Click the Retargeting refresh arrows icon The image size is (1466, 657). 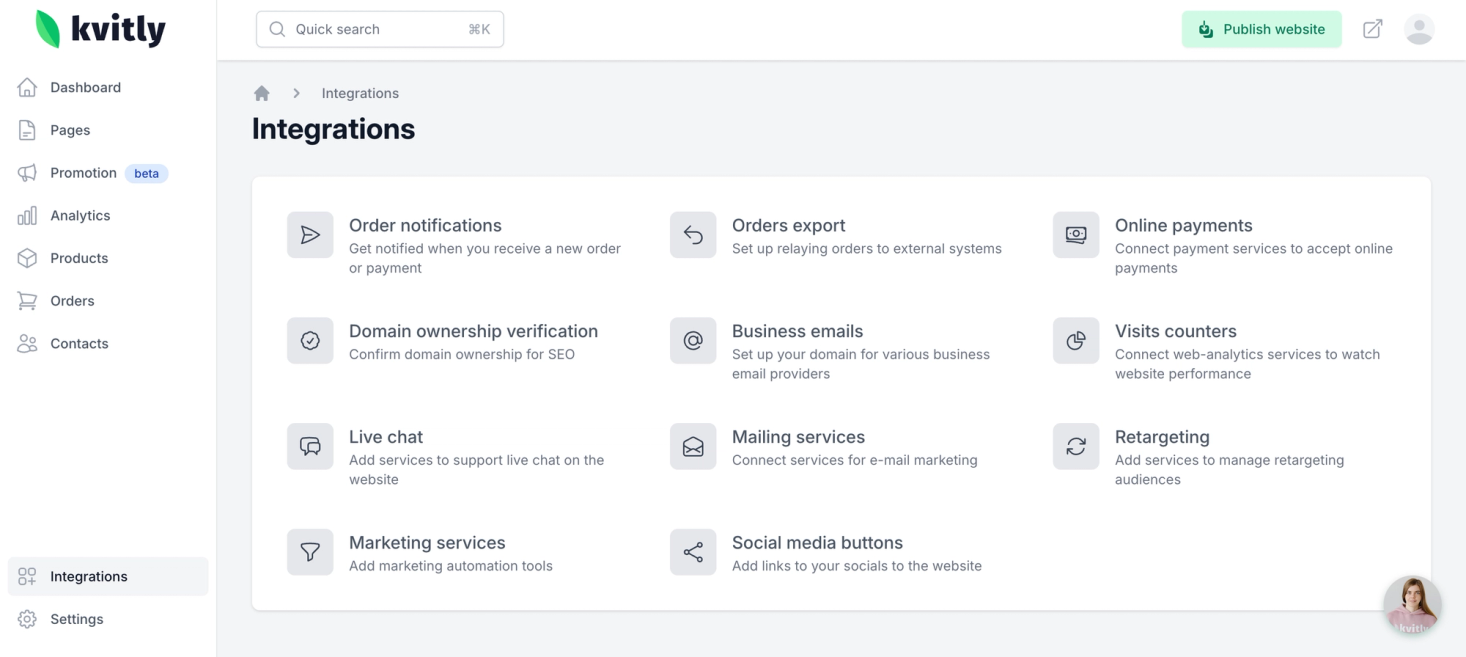[1076, 447]
